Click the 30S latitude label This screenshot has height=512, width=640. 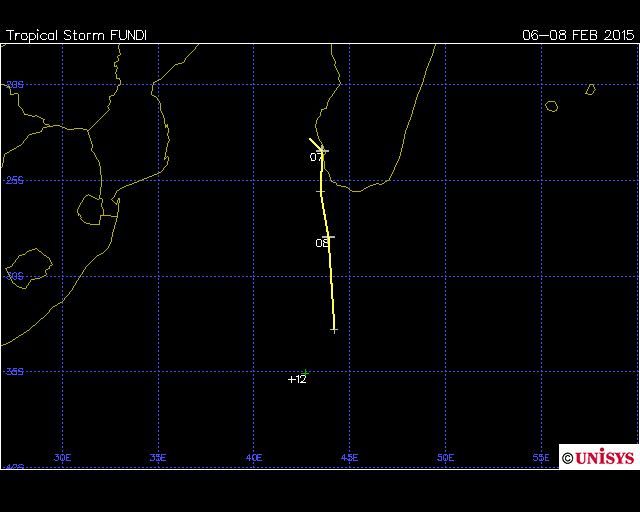click(x=15, y=277)
